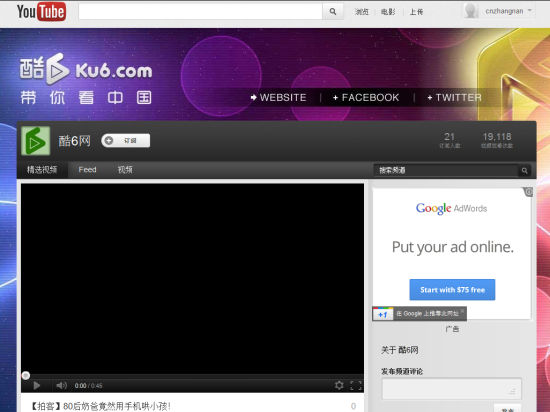Switch to the 视频 tab
The image size is (550, 412).
pos(125,170)
